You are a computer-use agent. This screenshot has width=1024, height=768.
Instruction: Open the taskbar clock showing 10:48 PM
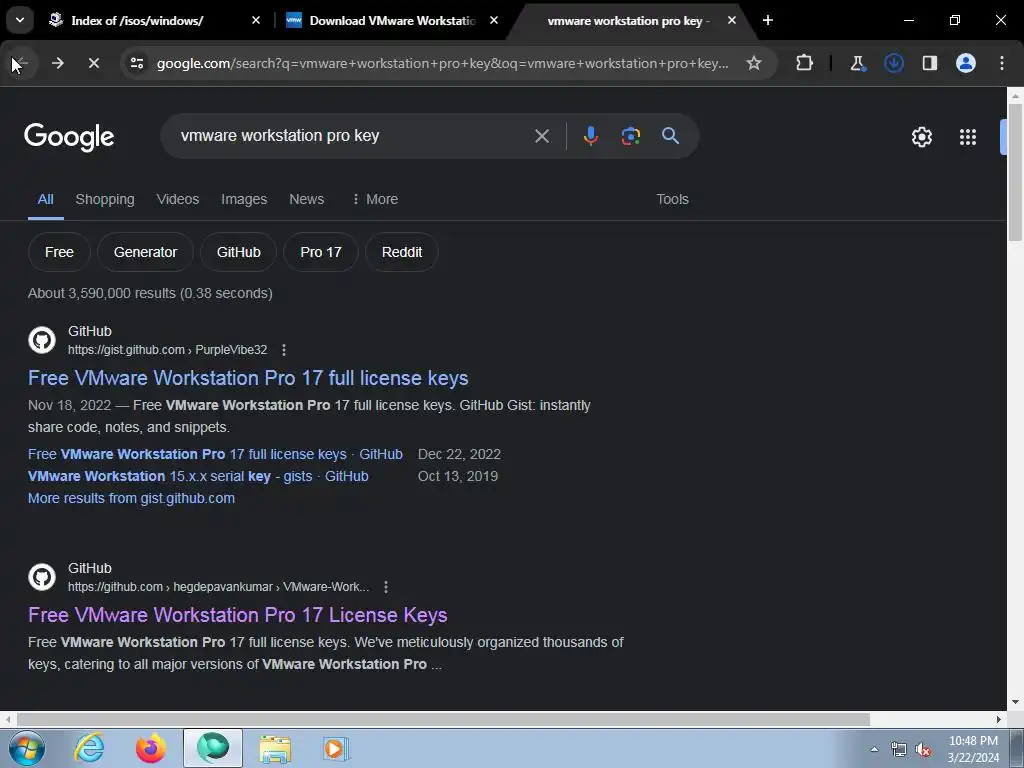click(973, 749)
